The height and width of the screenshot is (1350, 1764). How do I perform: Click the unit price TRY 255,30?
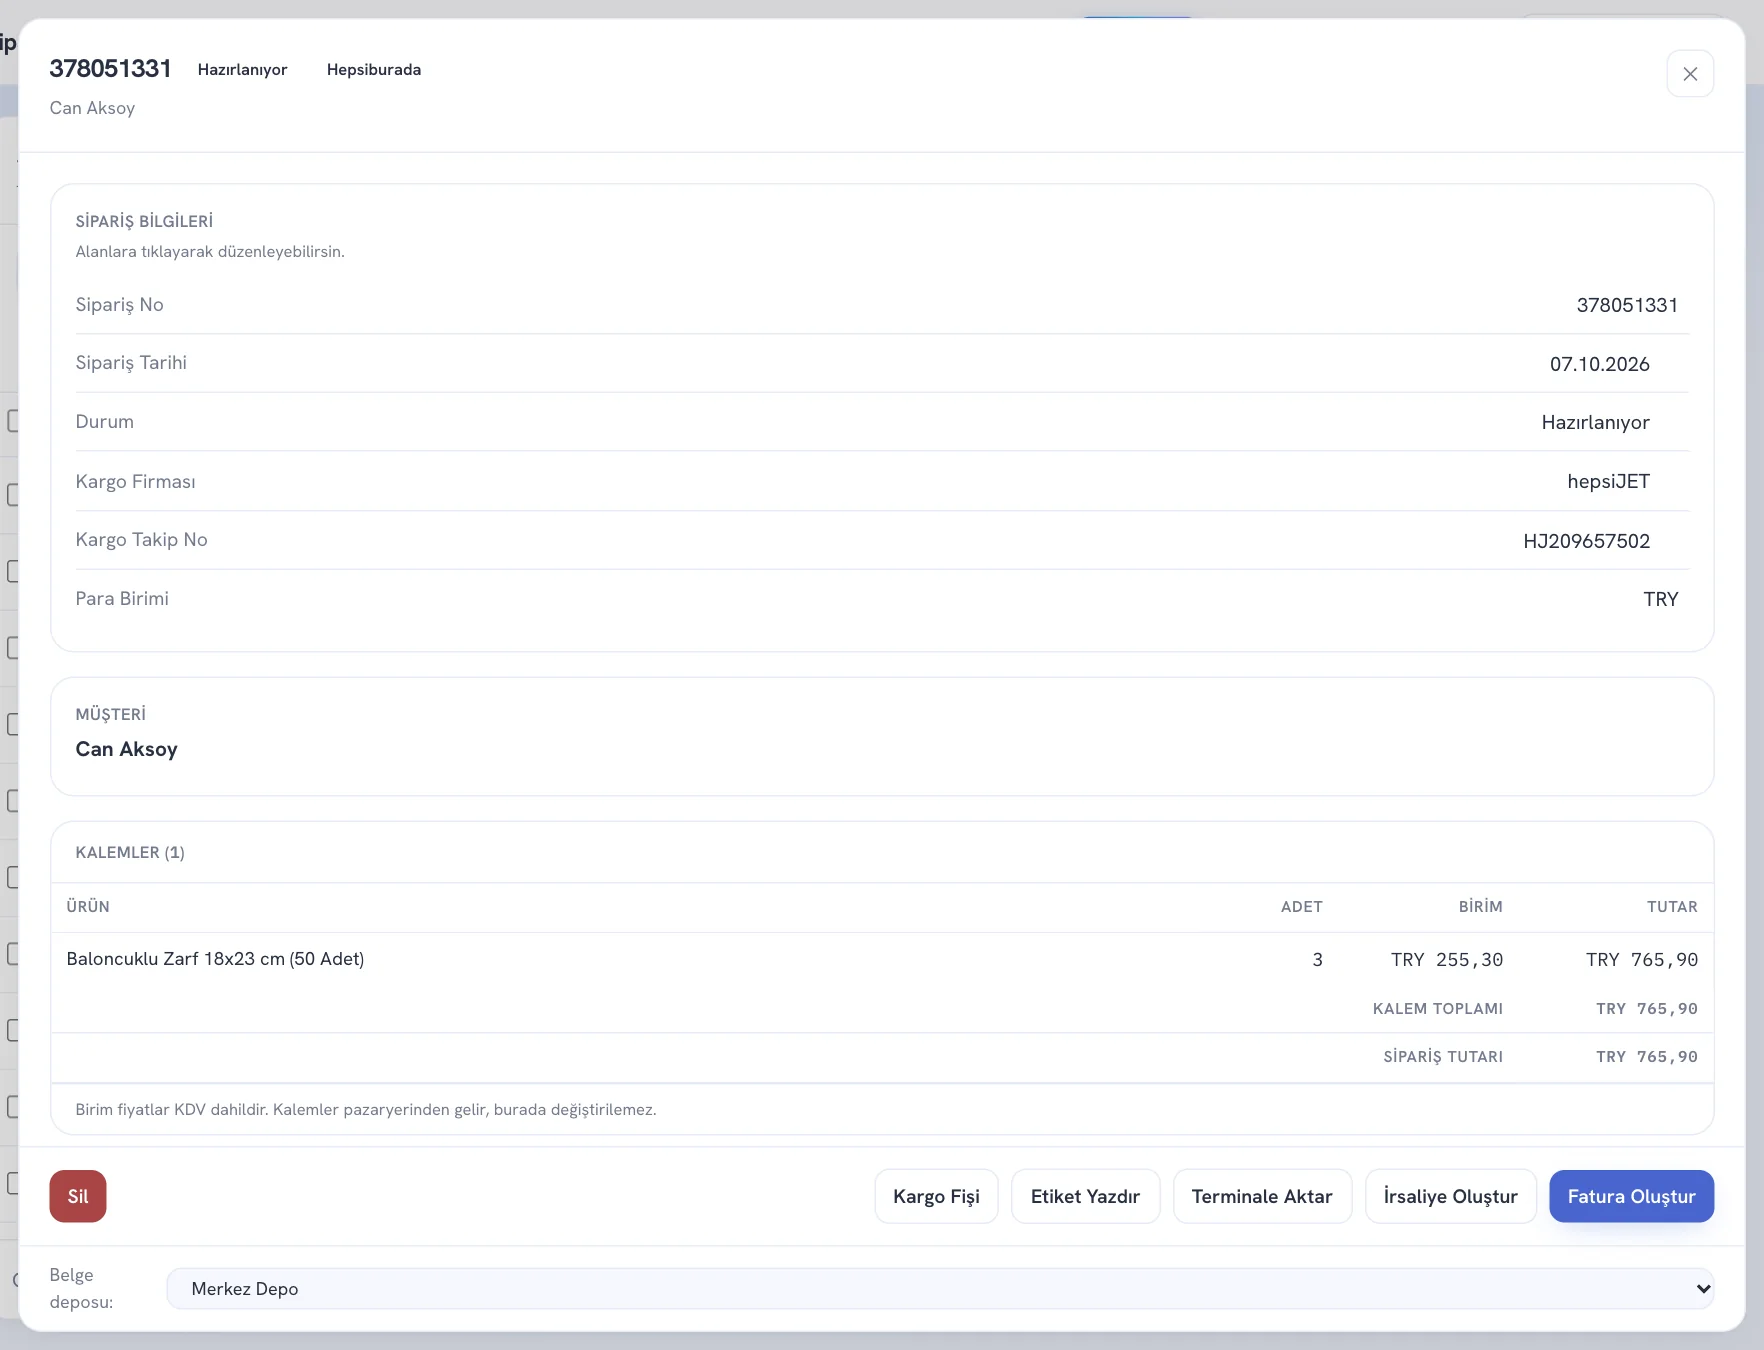click(x=1447, y=960)
